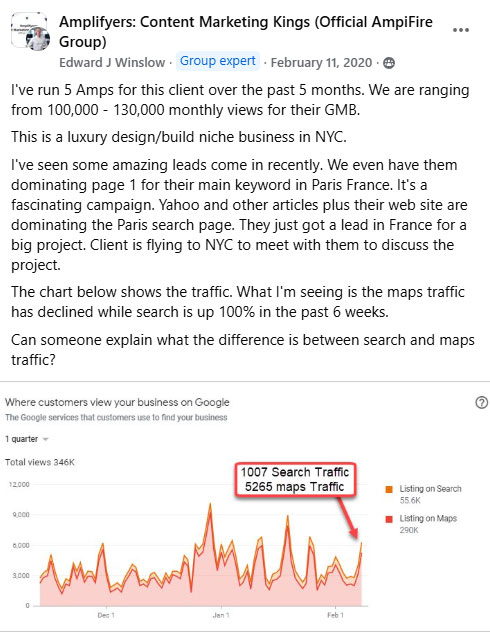The image size is (490, 637).
Task: Click the Feb 1 axis marker
Action: click(x=335, y=615)
